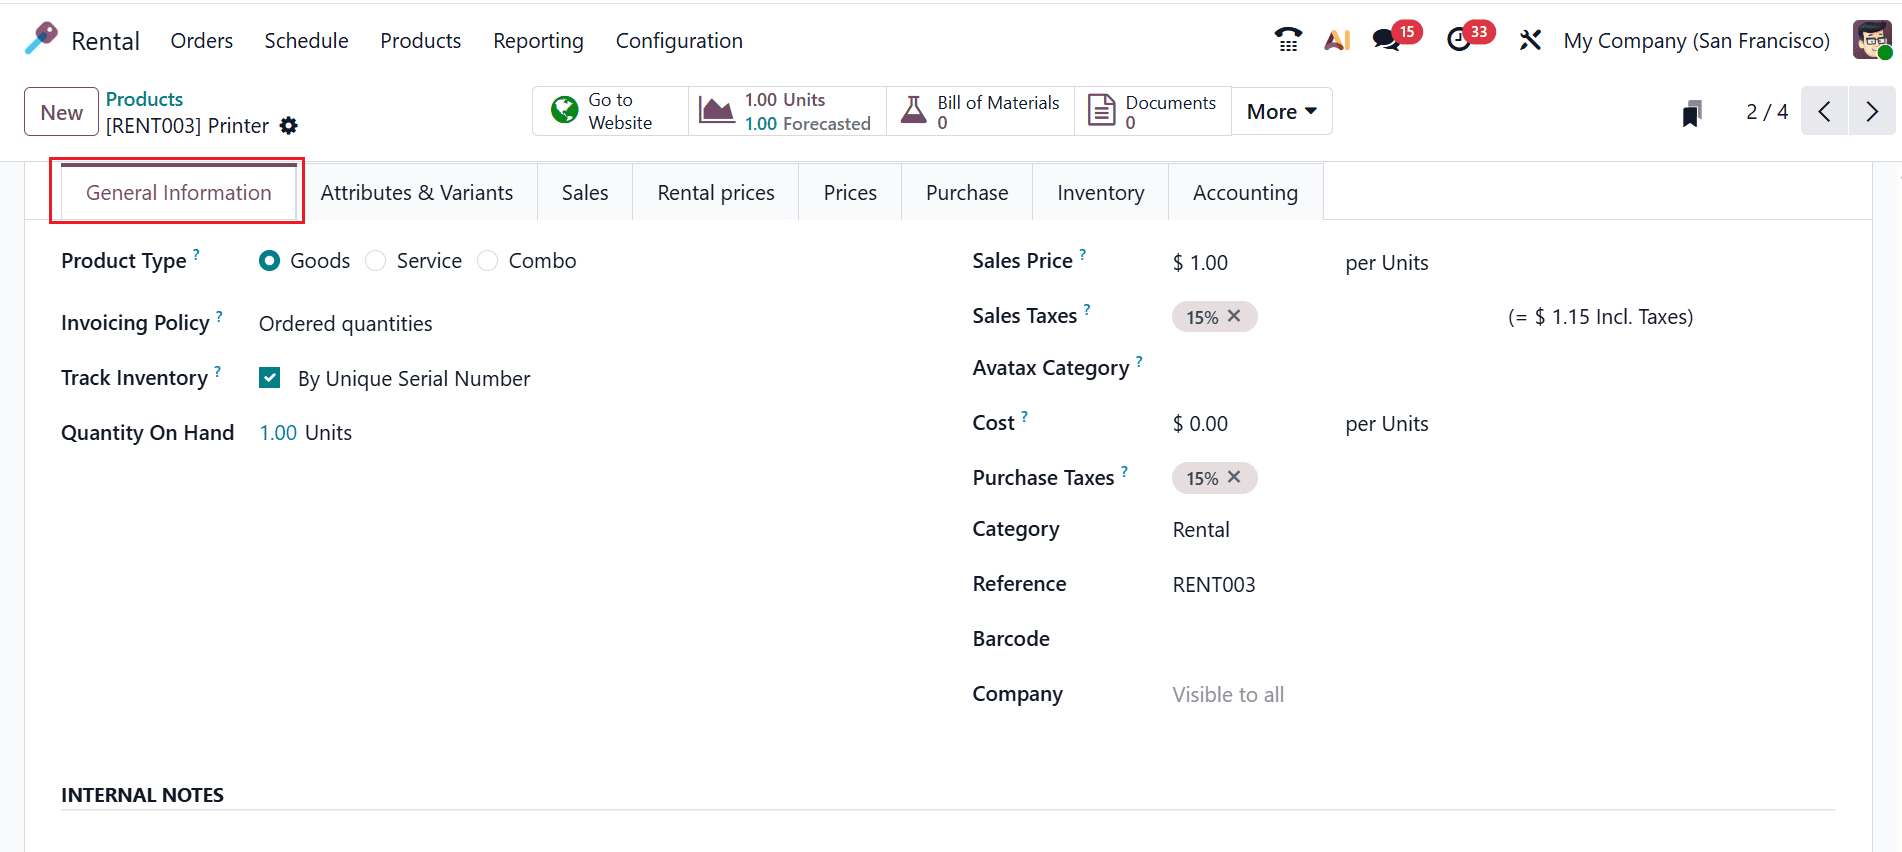Click the New button

[62, 112]
